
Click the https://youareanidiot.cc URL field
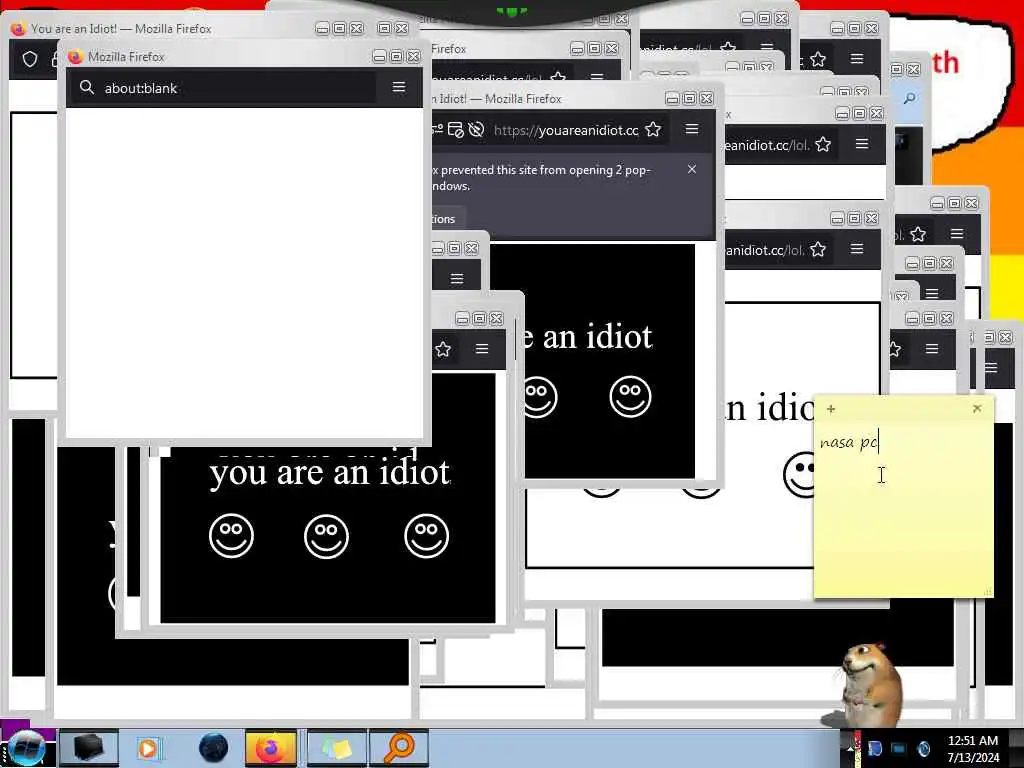566,130
